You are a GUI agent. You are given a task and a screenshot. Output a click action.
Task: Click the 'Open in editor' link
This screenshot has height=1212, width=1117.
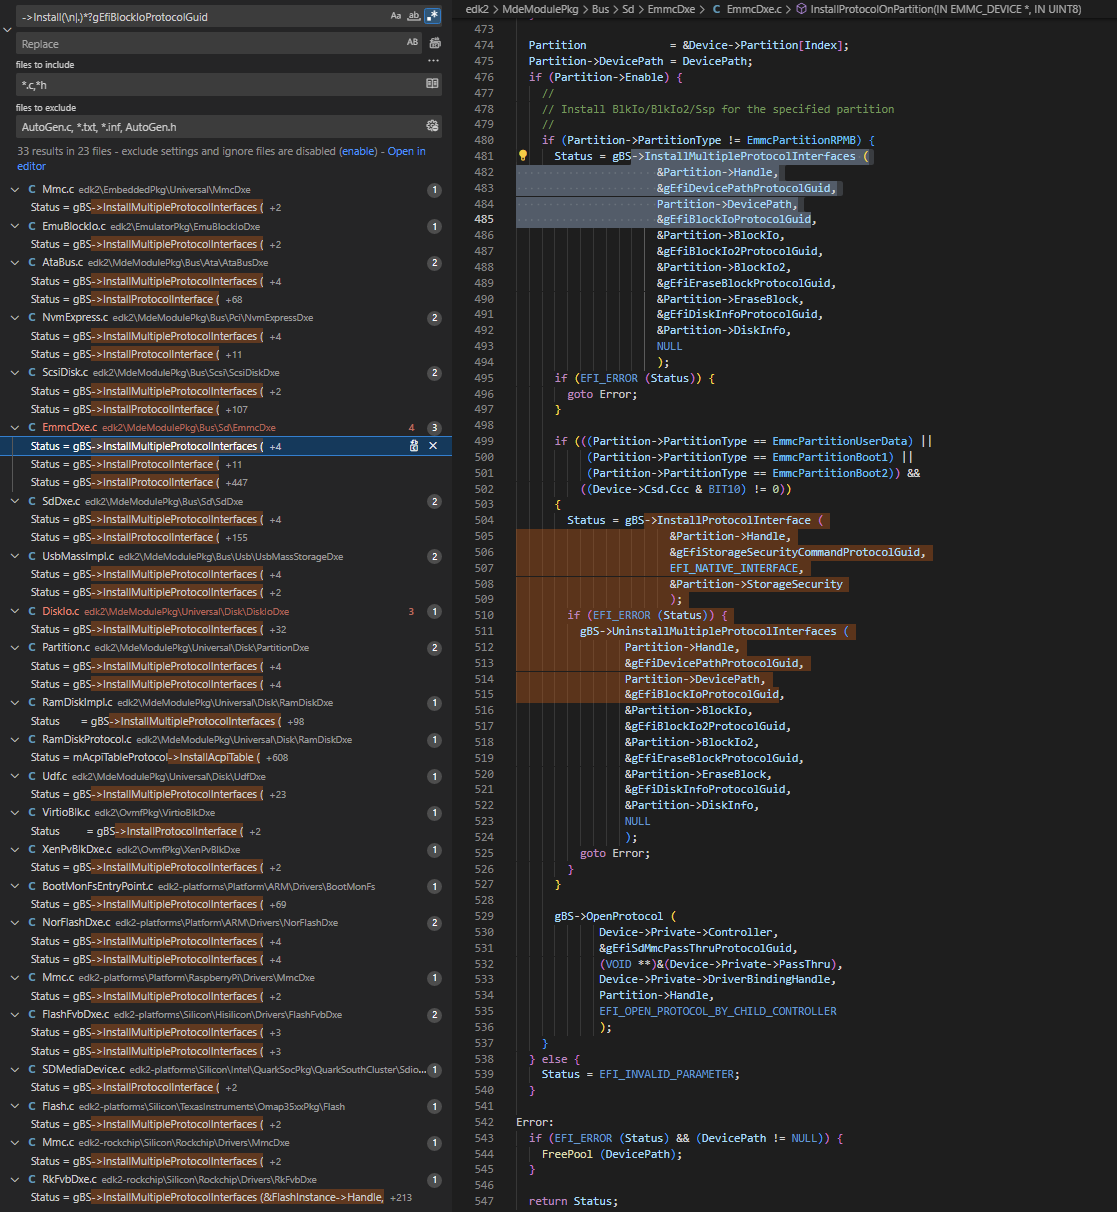pyautogui.click(x=221, y=159)
